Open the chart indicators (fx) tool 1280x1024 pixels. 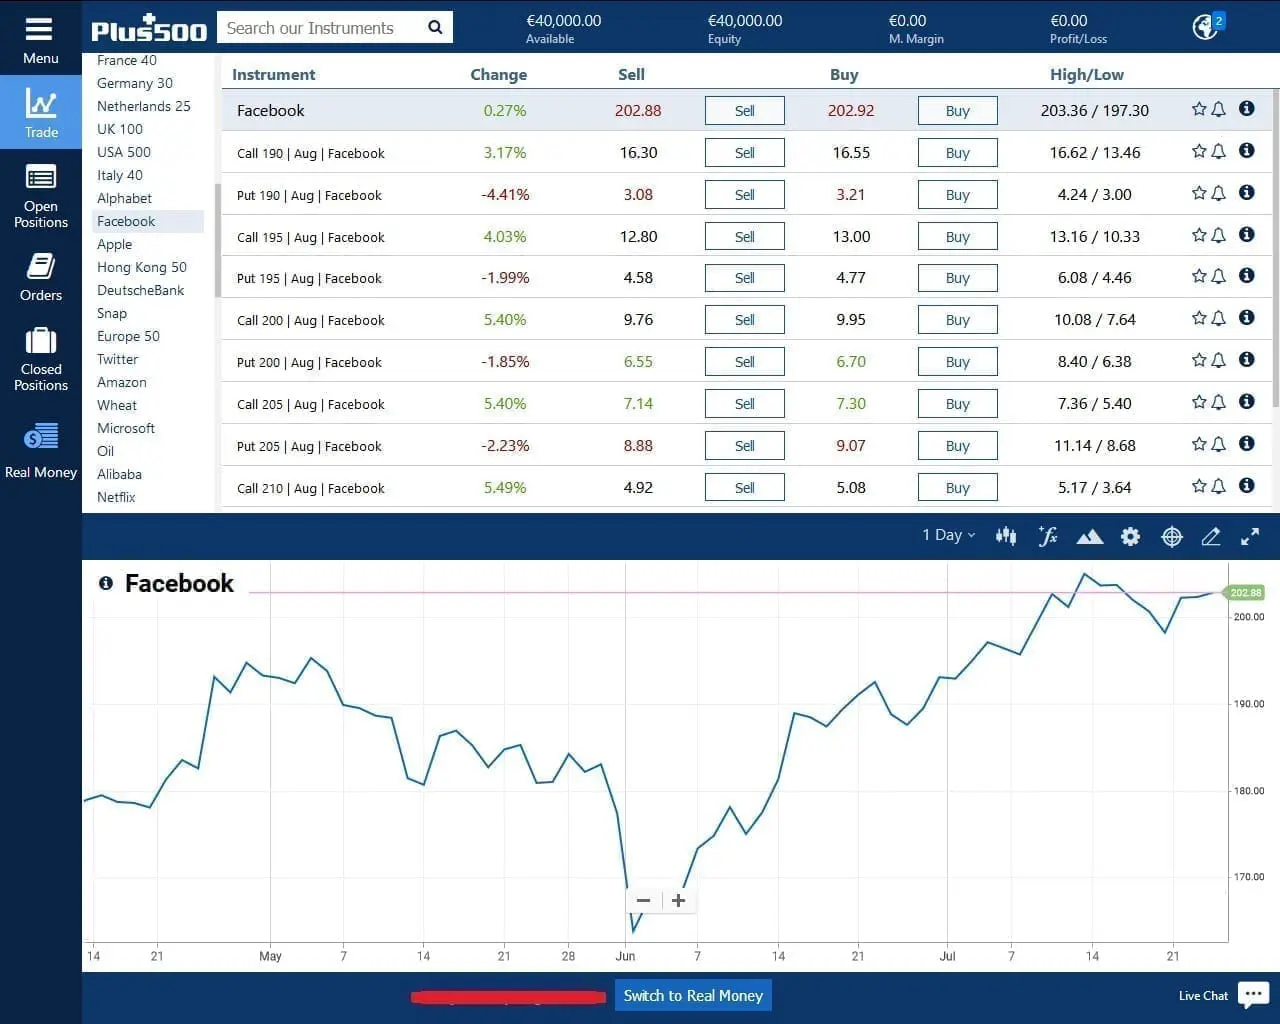point(1047,536)
